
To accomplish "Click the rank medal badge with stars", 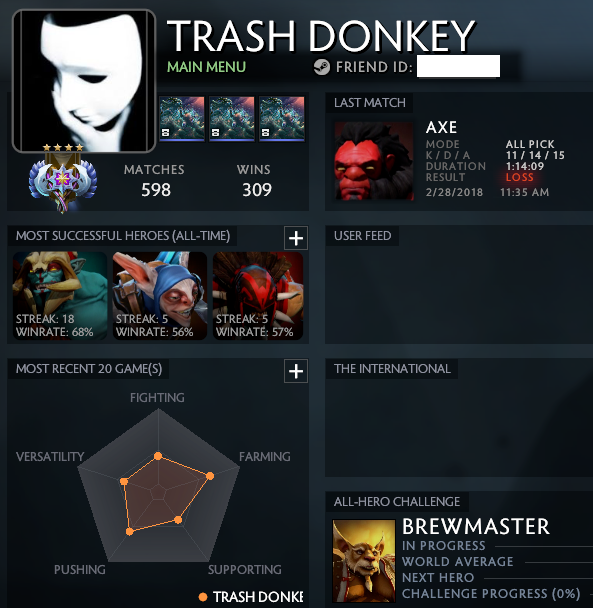I will (x=63, y=178).
